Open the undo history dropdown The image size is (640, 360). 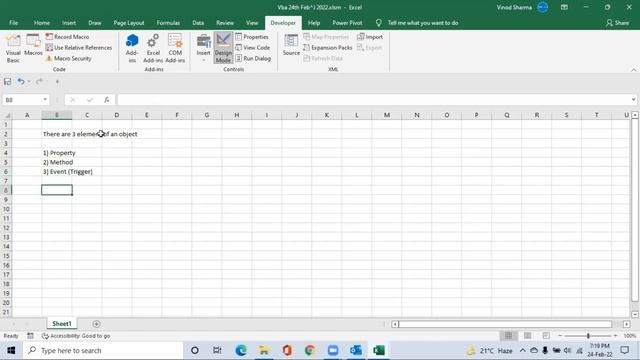(x=29, y=82)
